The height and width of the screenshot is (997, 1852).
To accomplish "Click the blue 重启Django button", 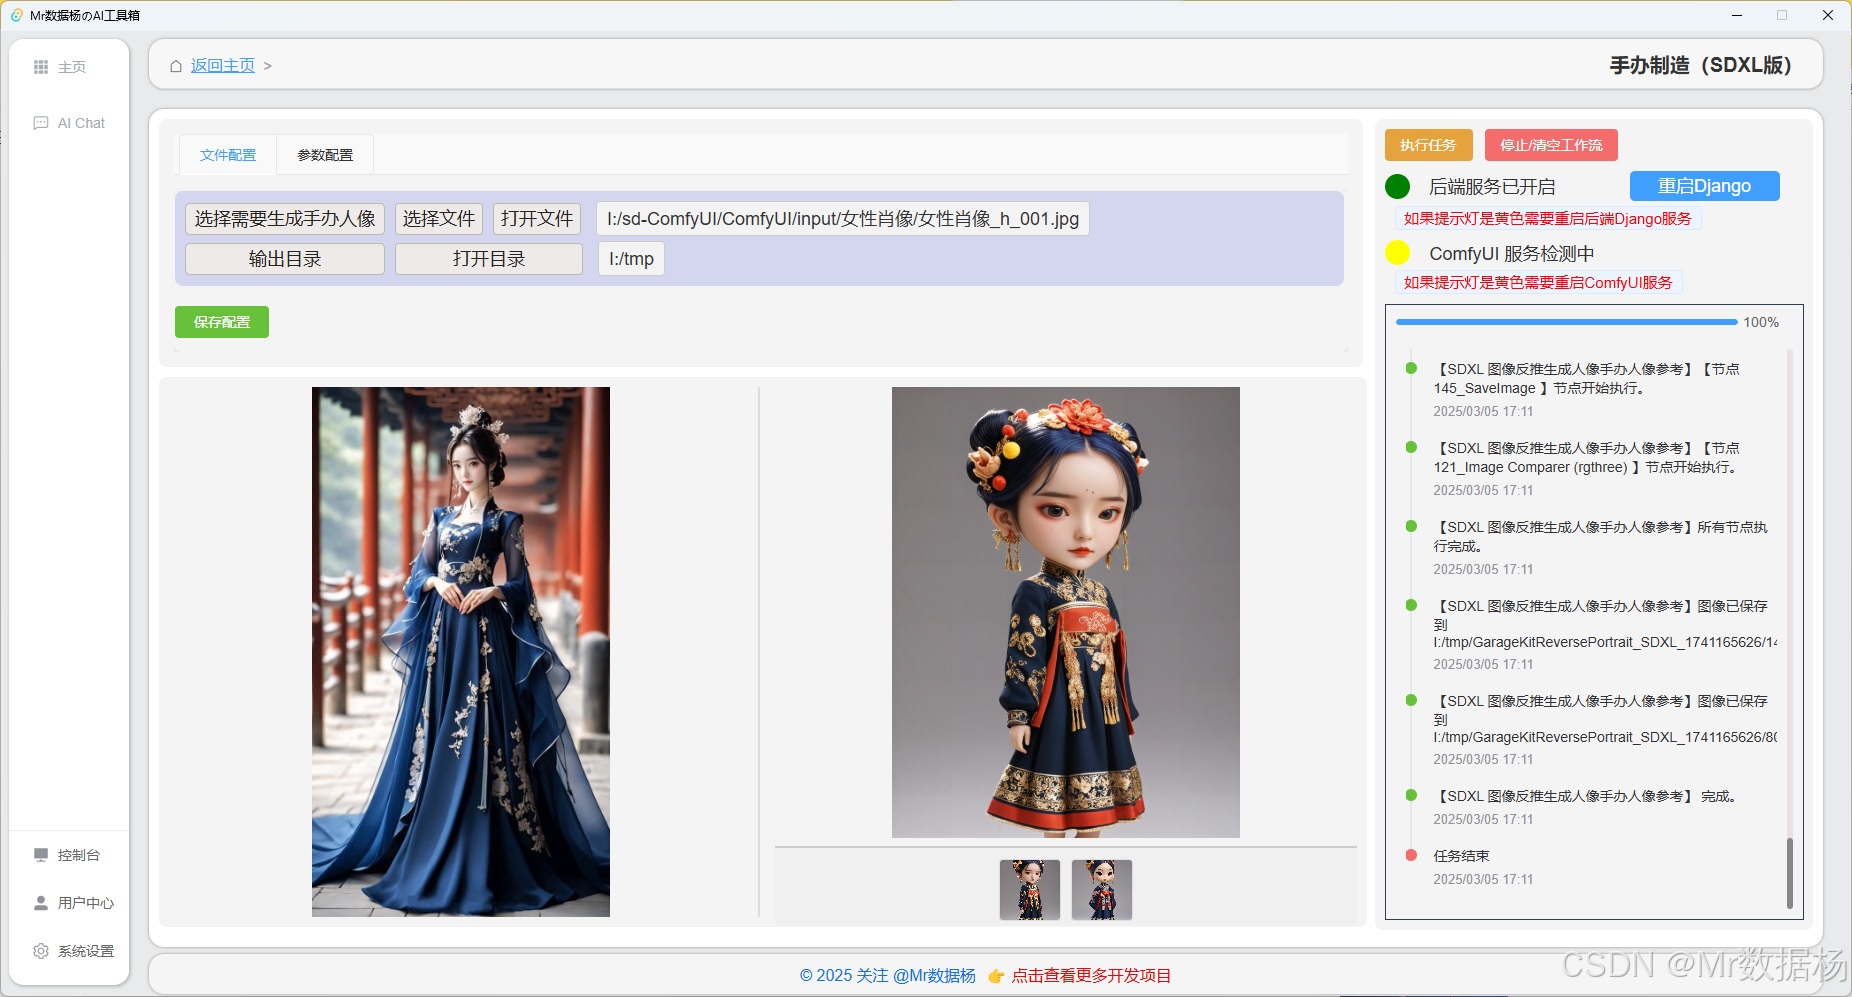I will click(1704, 186).
